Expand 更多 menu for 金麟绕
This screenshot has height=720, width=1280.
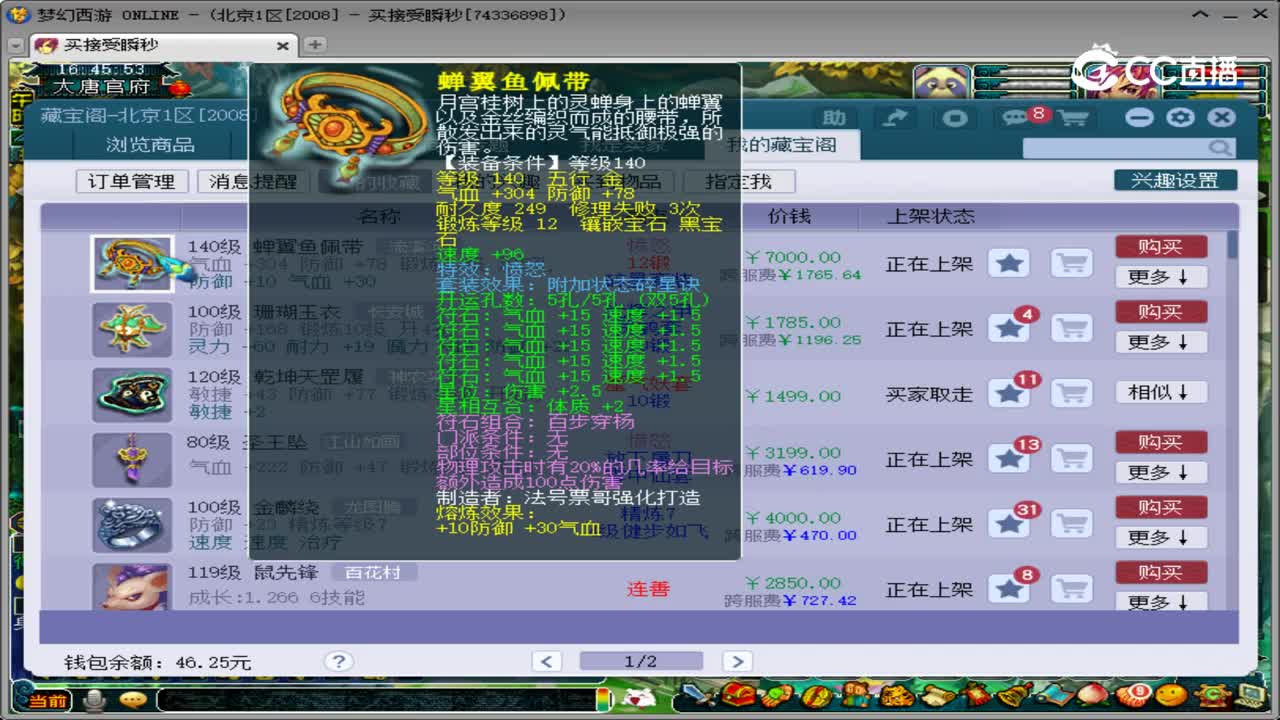pos(1161,537)
